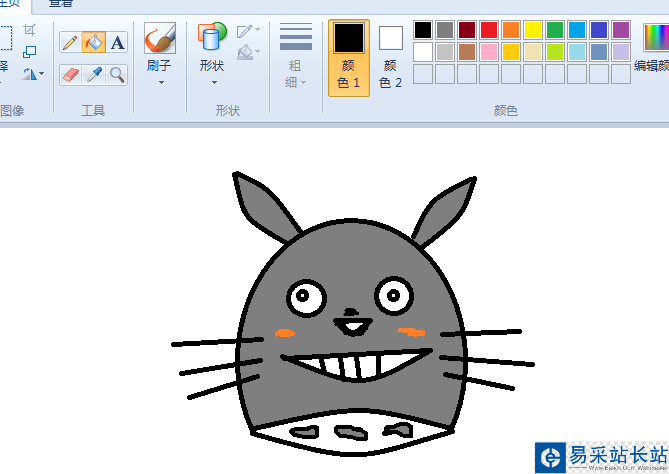The height and width of the screenshot is (474, 669).
Task: Expand the thickness (粗细) dropdown
Action: tap(303, 82)
